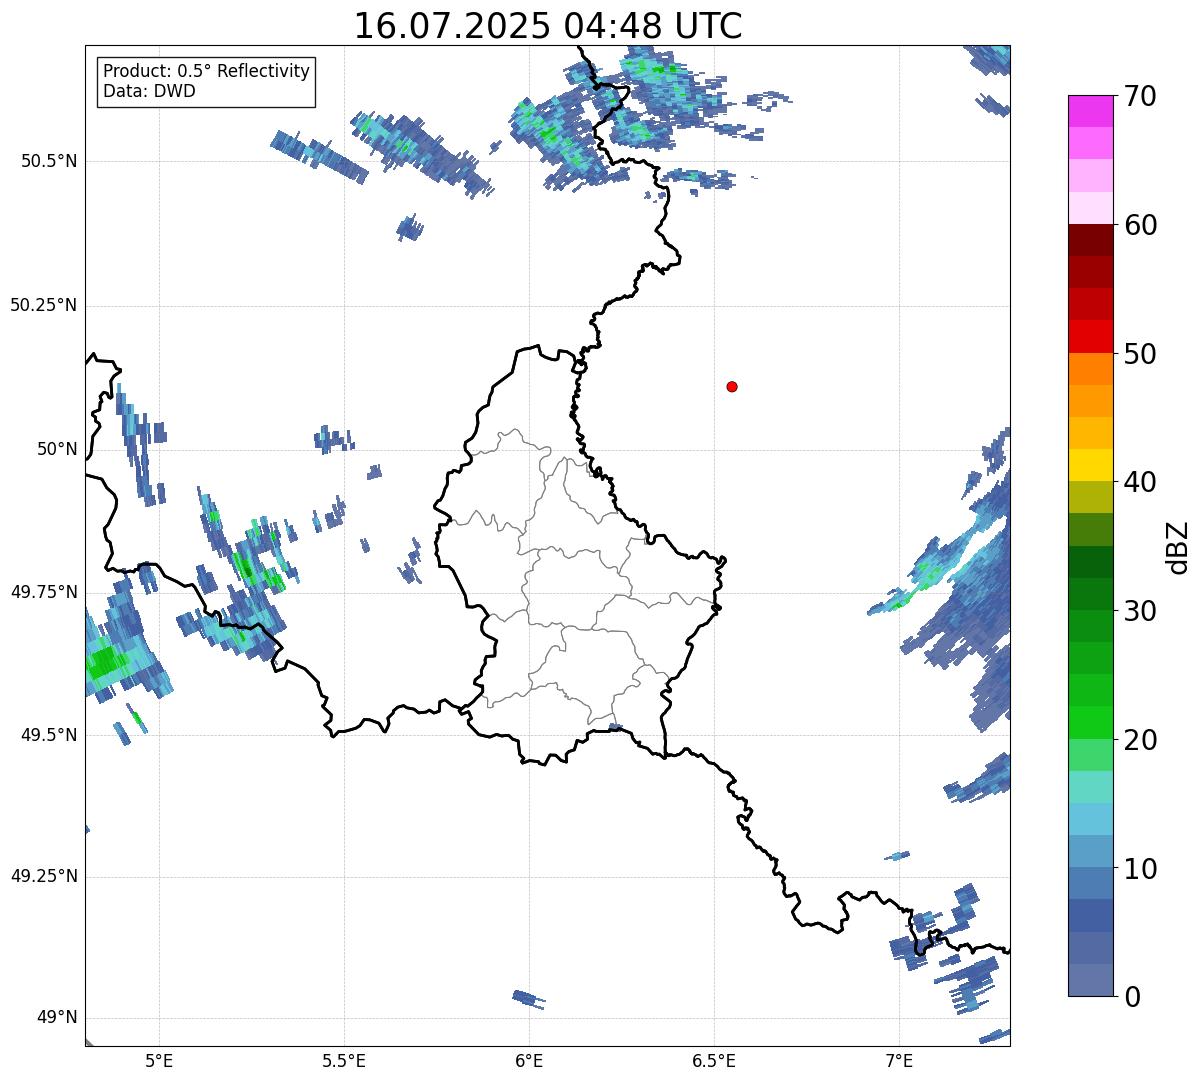
Task: Pick the magenta swatch at top of colorbar
Action: click(x=1090, y=111)
